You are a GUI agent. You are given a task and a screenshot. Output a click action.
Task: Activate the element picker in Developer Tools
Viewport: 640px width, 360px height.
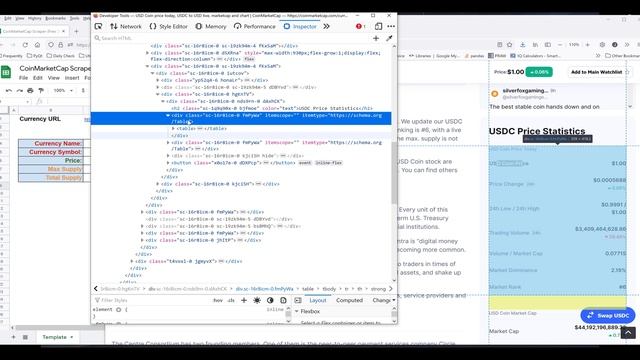point(98,26)
